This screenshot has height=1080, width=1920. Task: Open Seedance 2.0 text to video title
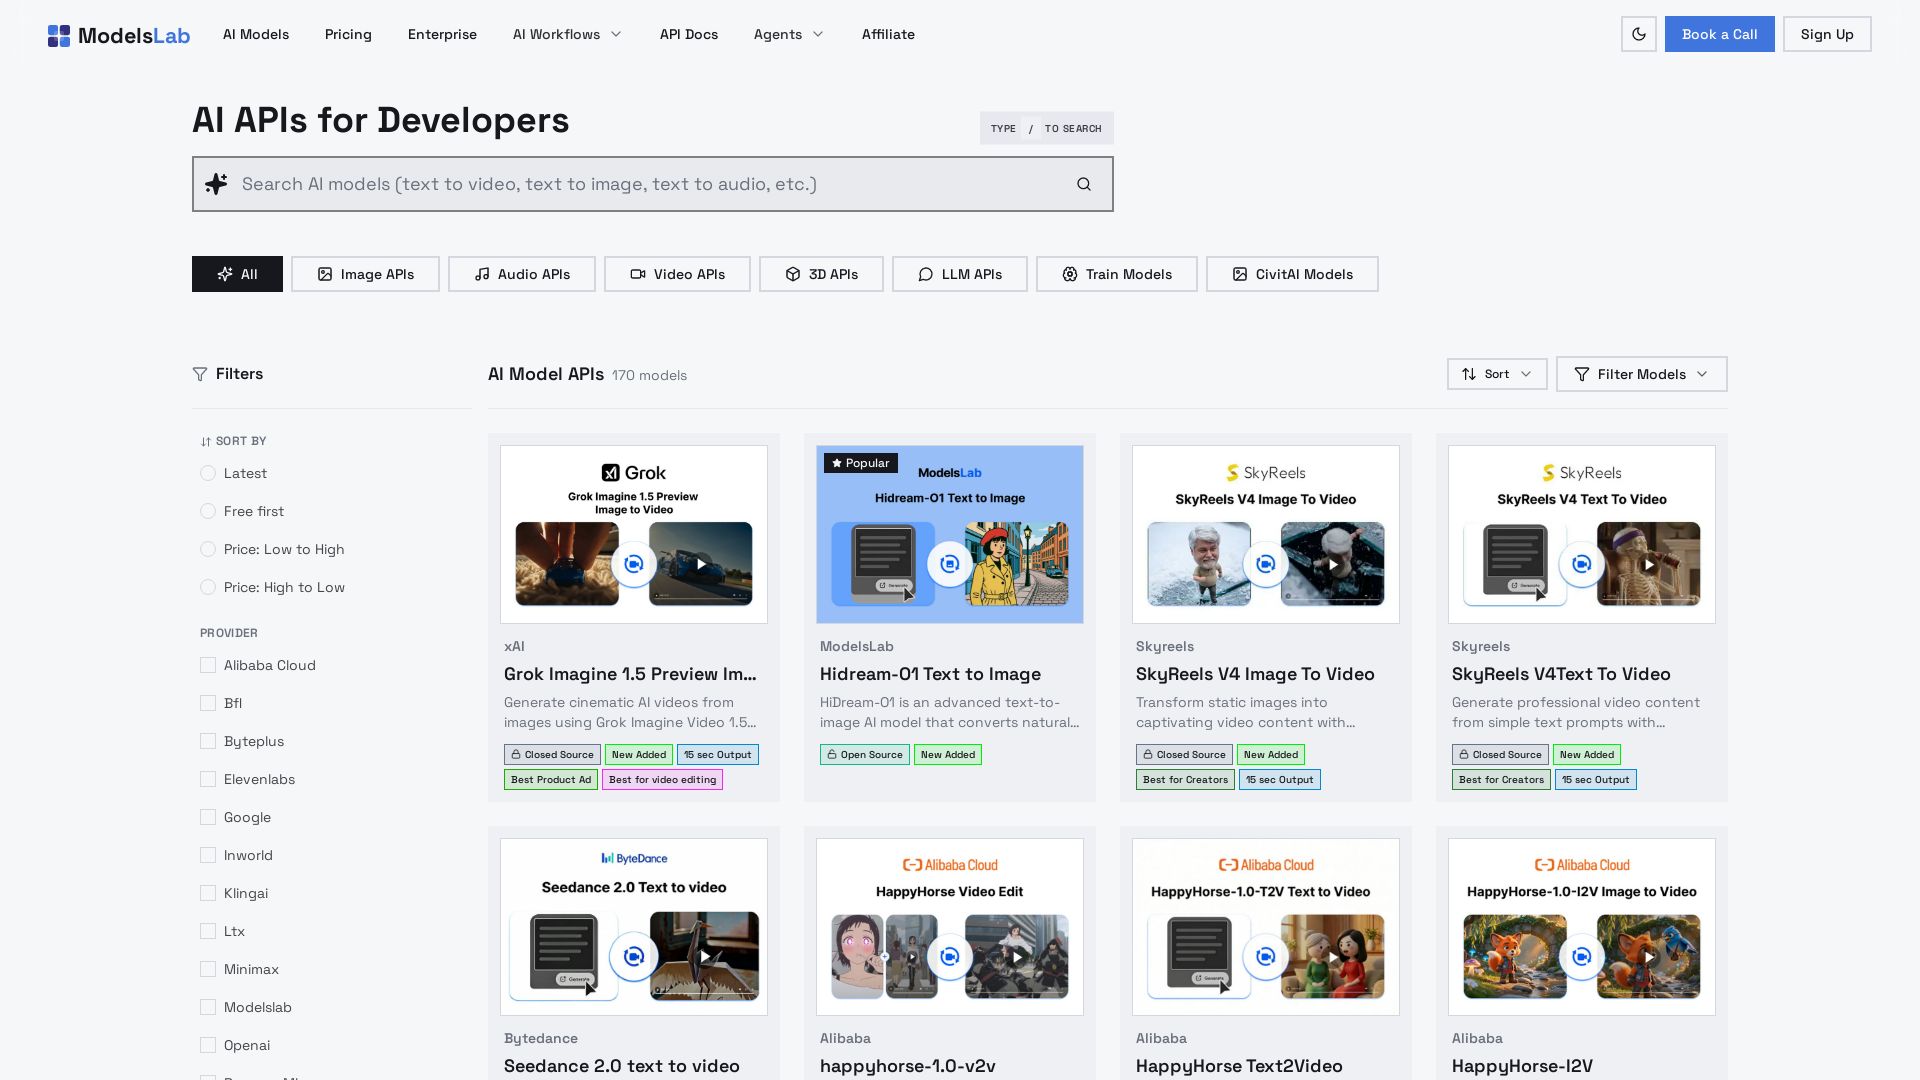(x=622, y=1066)
